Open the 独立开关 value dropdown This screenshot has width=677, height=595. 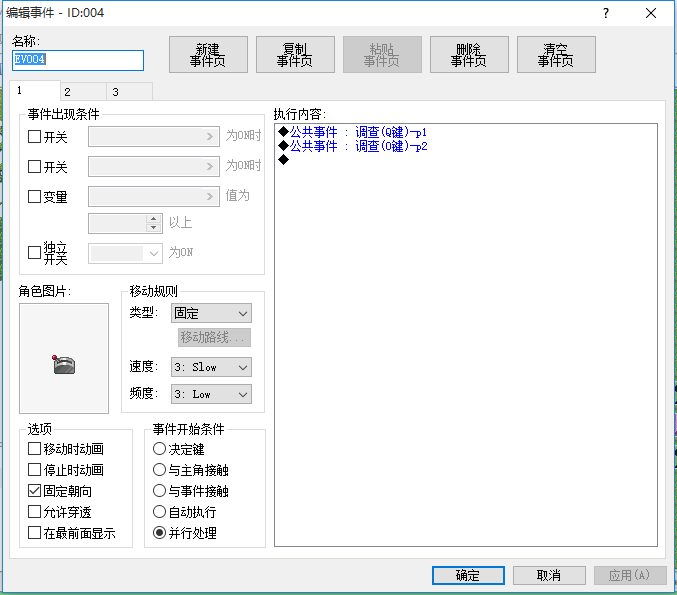click(125, 253)
